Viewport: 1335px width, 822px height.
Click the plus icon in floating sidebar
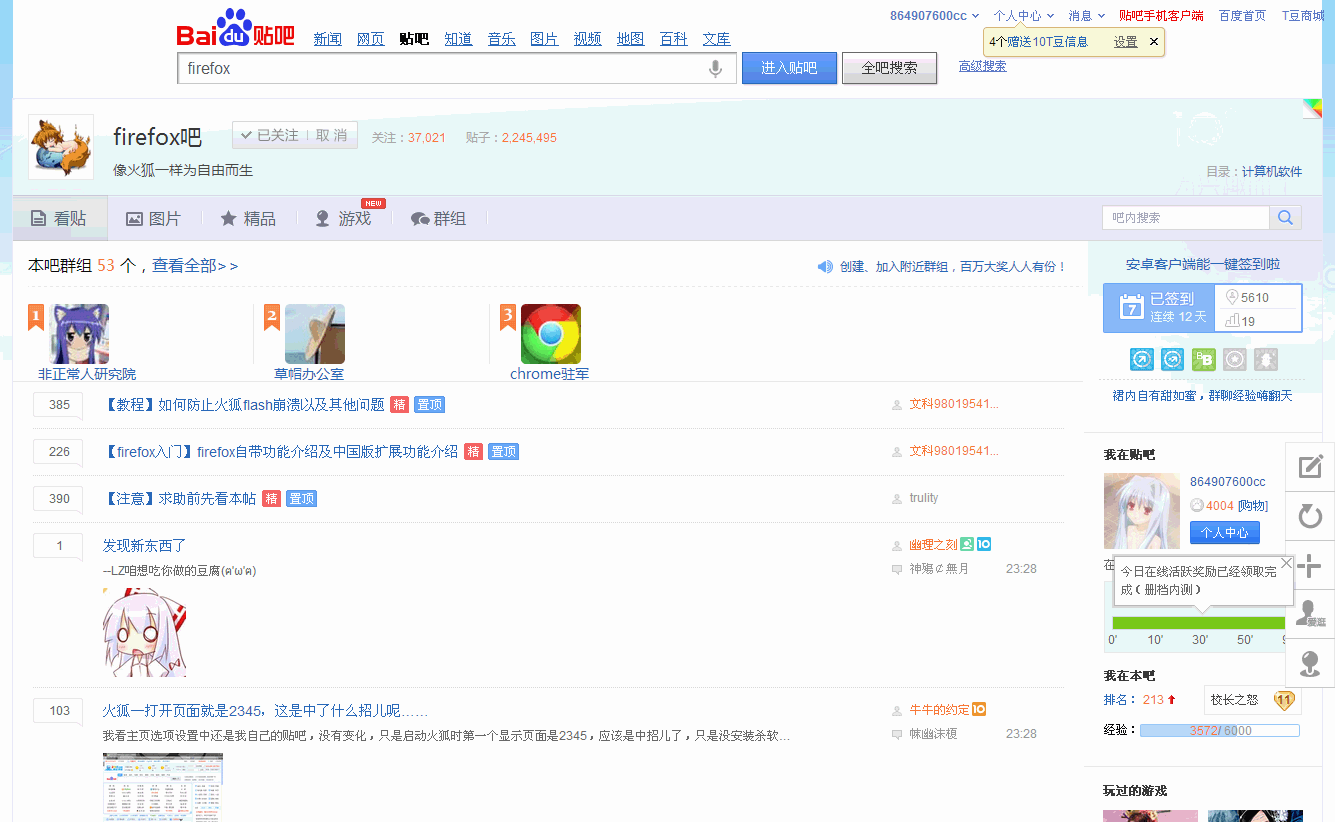1310,565
